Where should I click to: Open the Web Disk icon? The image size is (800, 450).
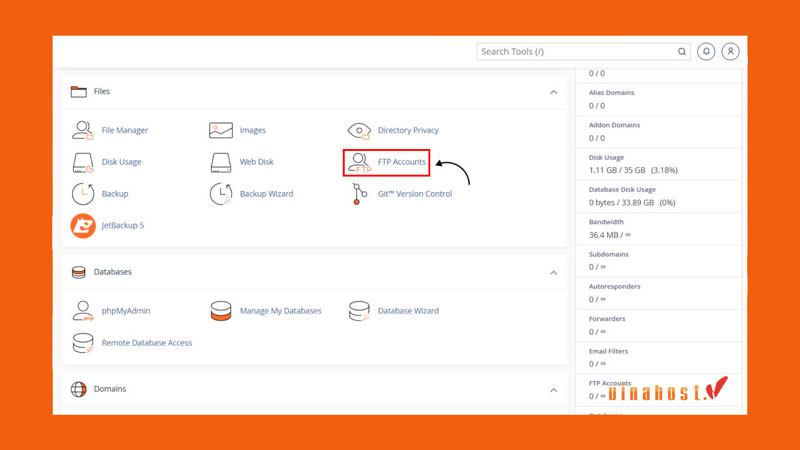coord(221,162)
